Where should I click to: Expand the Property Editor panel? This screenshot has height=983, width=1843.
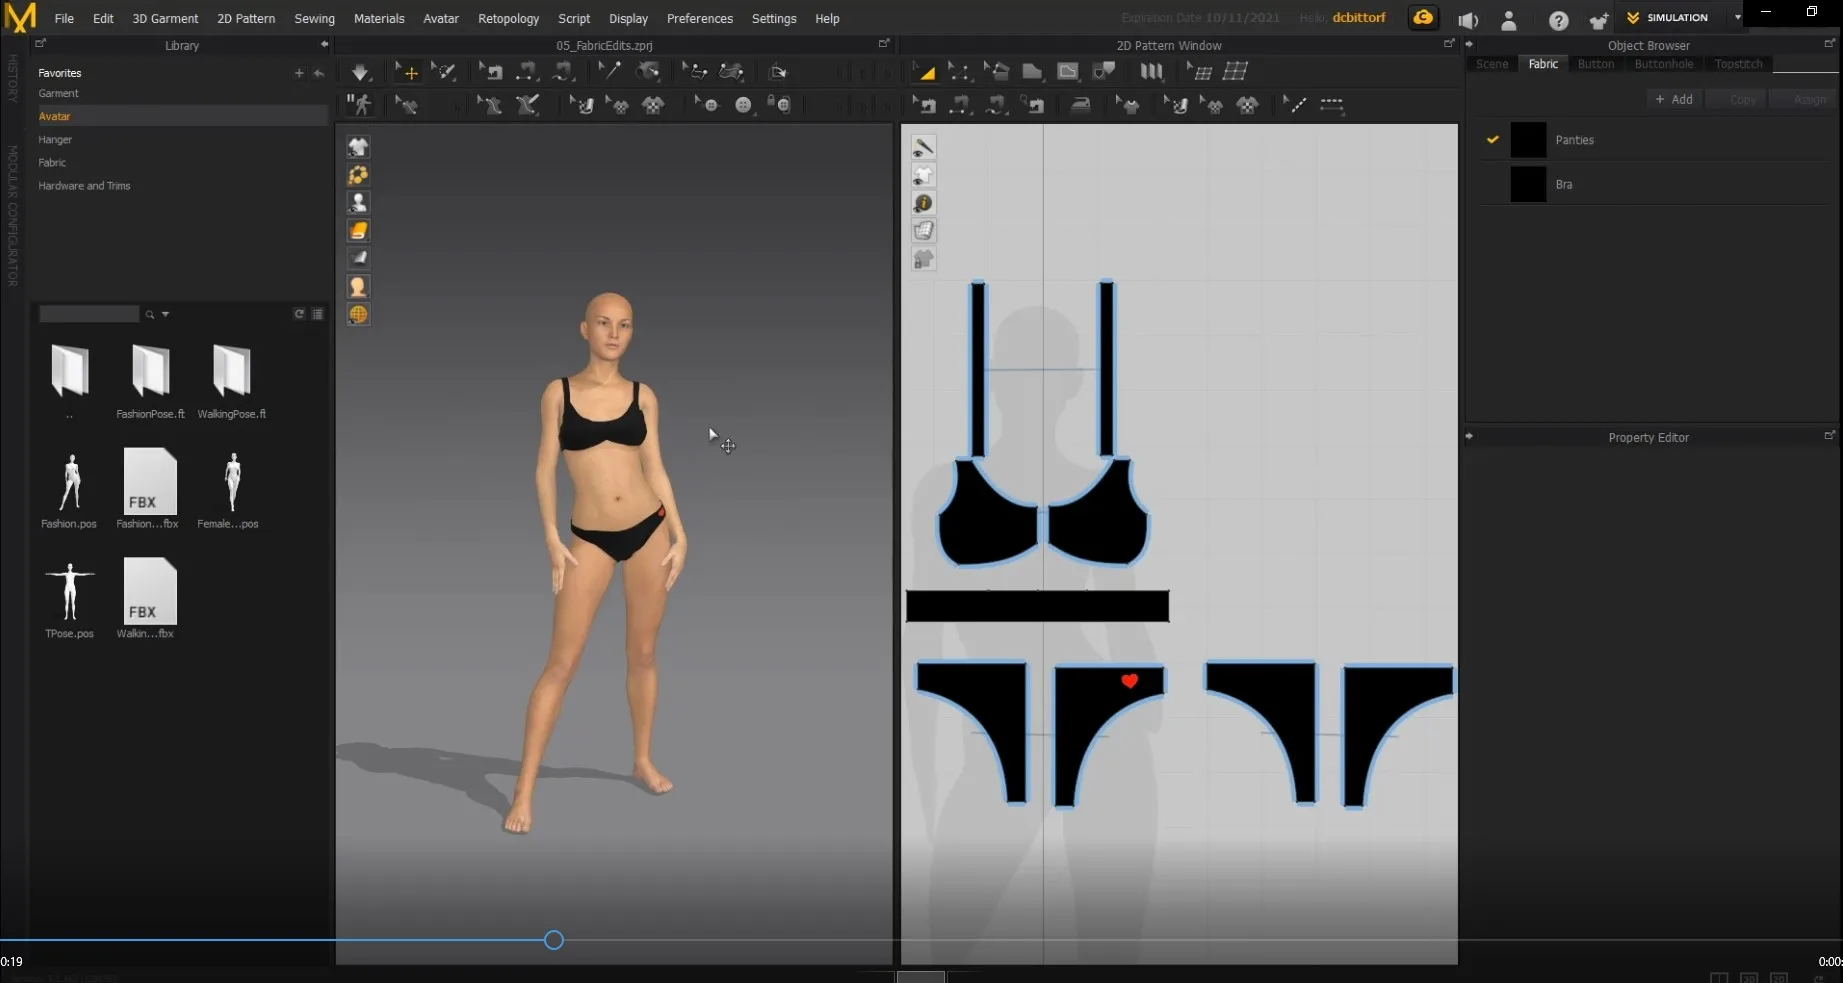(x=1469, y=436)
